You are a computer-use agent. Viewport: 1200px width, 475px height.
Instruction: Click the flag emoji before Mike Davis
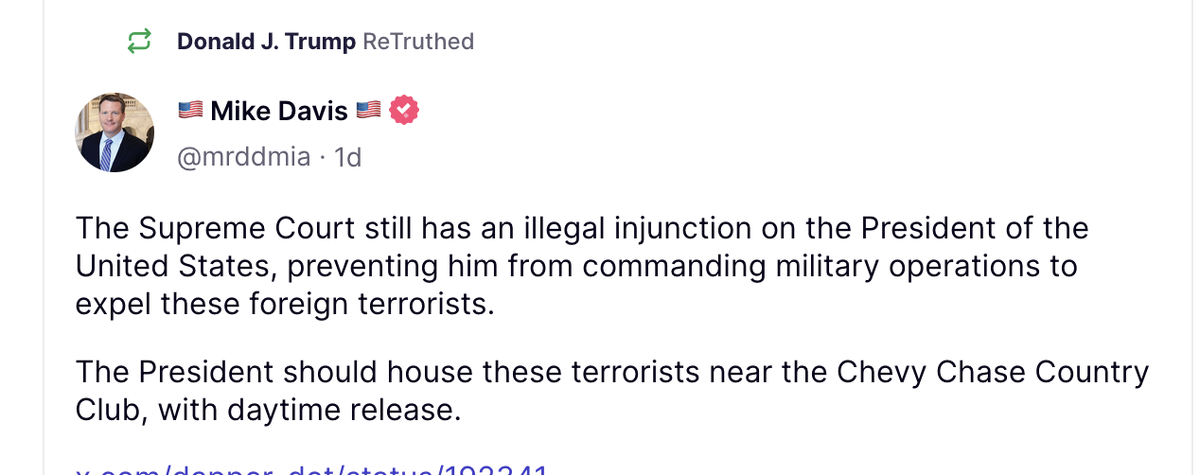click(x=190, y=110)
